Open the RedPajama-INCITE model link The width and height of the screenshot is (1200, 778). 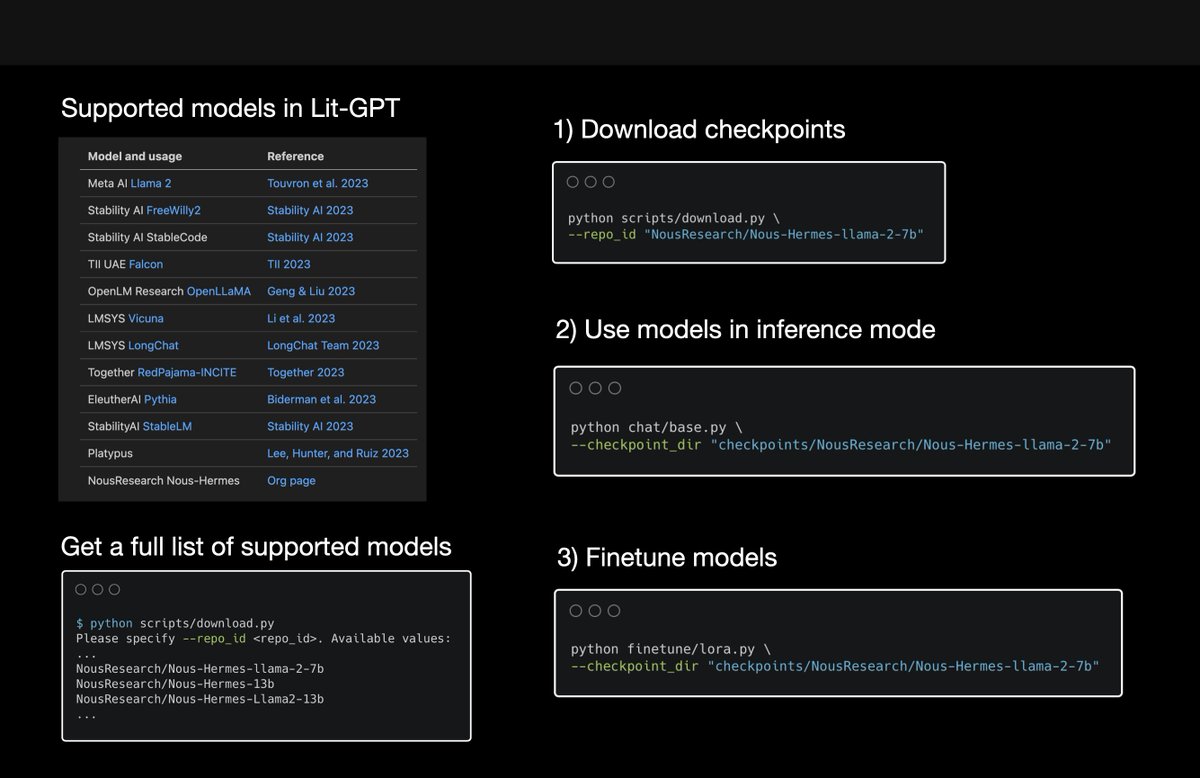[x=187, y=372]
